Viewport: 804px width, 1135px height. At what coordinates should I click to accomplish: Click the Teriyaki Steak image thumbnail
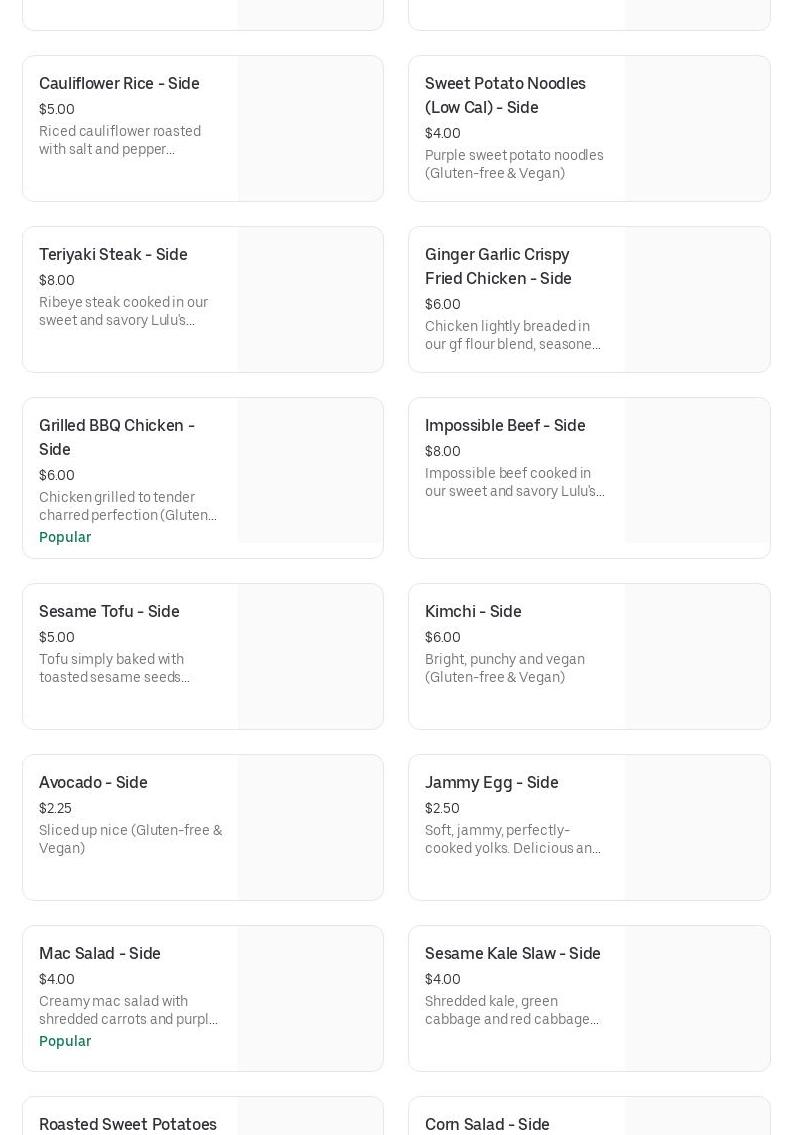(x=311, y=299)
